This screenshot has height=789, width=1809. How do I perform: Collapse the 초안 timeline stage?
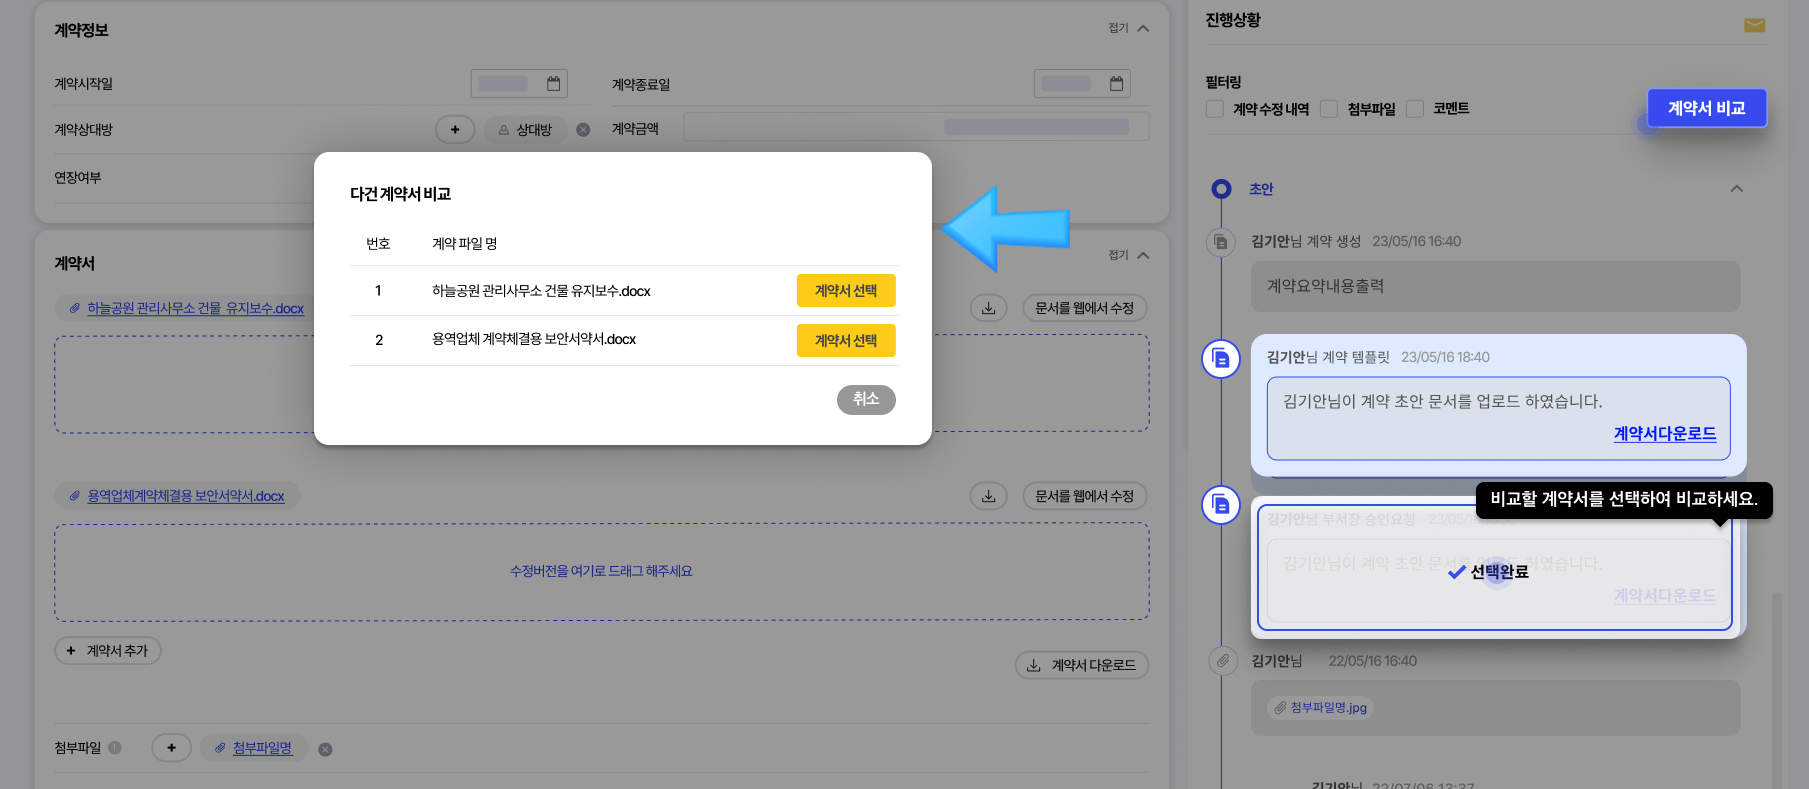pos(1737,189)
